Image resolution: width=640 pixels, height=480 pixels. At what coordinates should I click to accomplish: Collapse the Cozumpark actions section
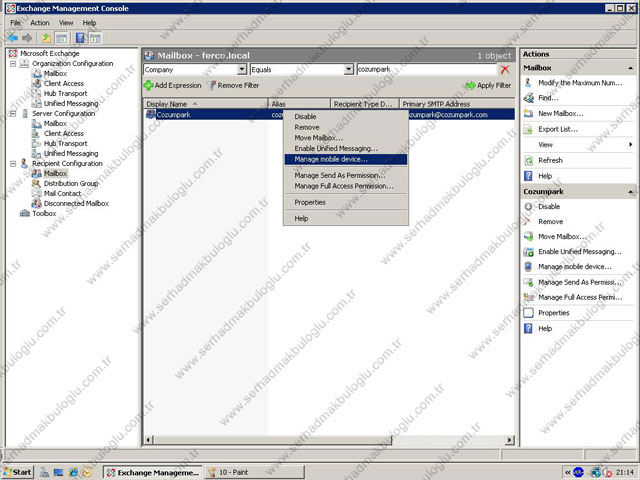(x=631, y=192)
